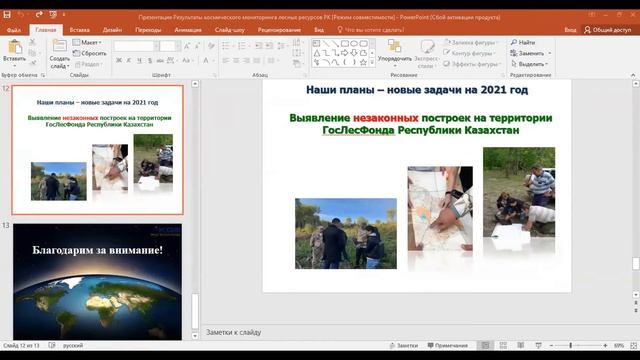
Task: Switch to the Вставка tab
Action: pos(80,30)
